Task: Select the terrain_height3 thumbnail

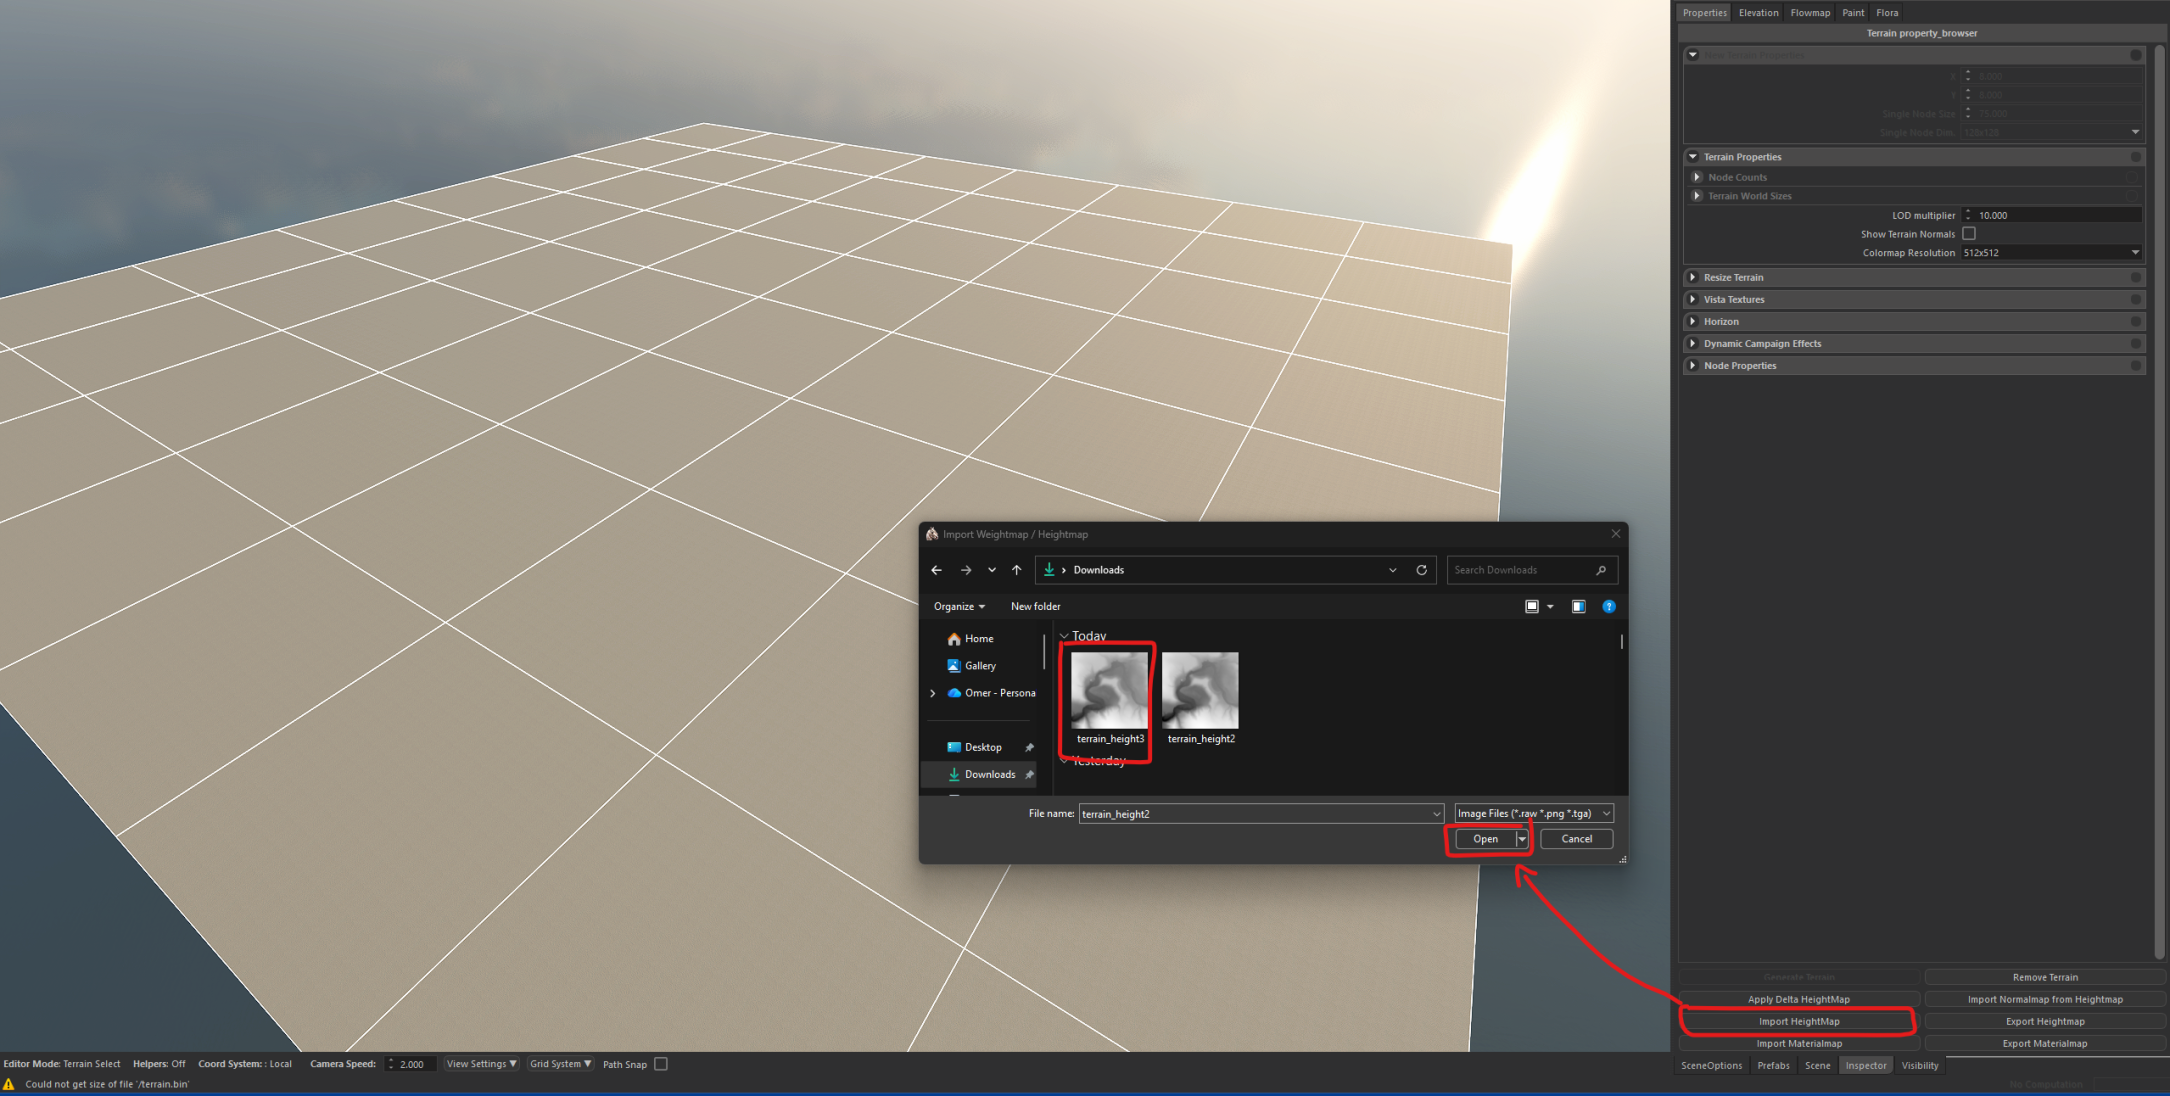Action: (1109, 692)
